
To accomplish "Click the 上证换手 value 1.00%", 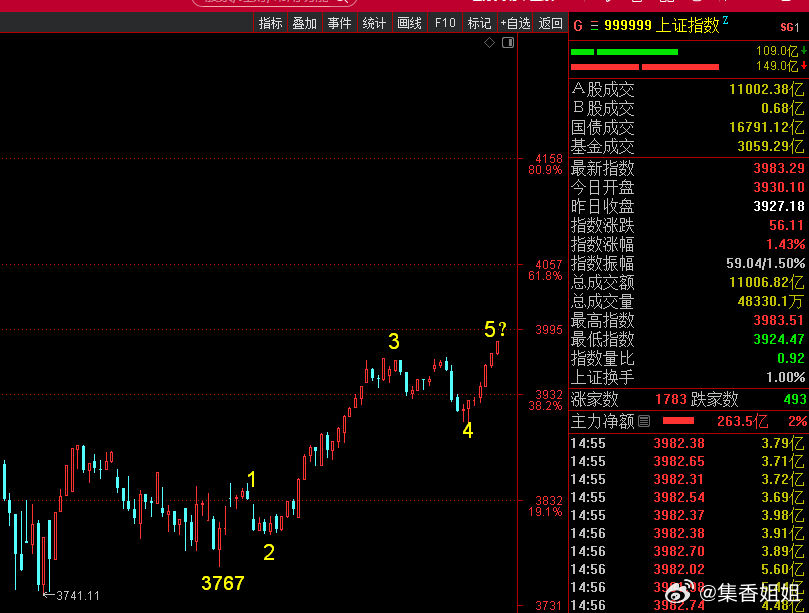I will 785,378.
